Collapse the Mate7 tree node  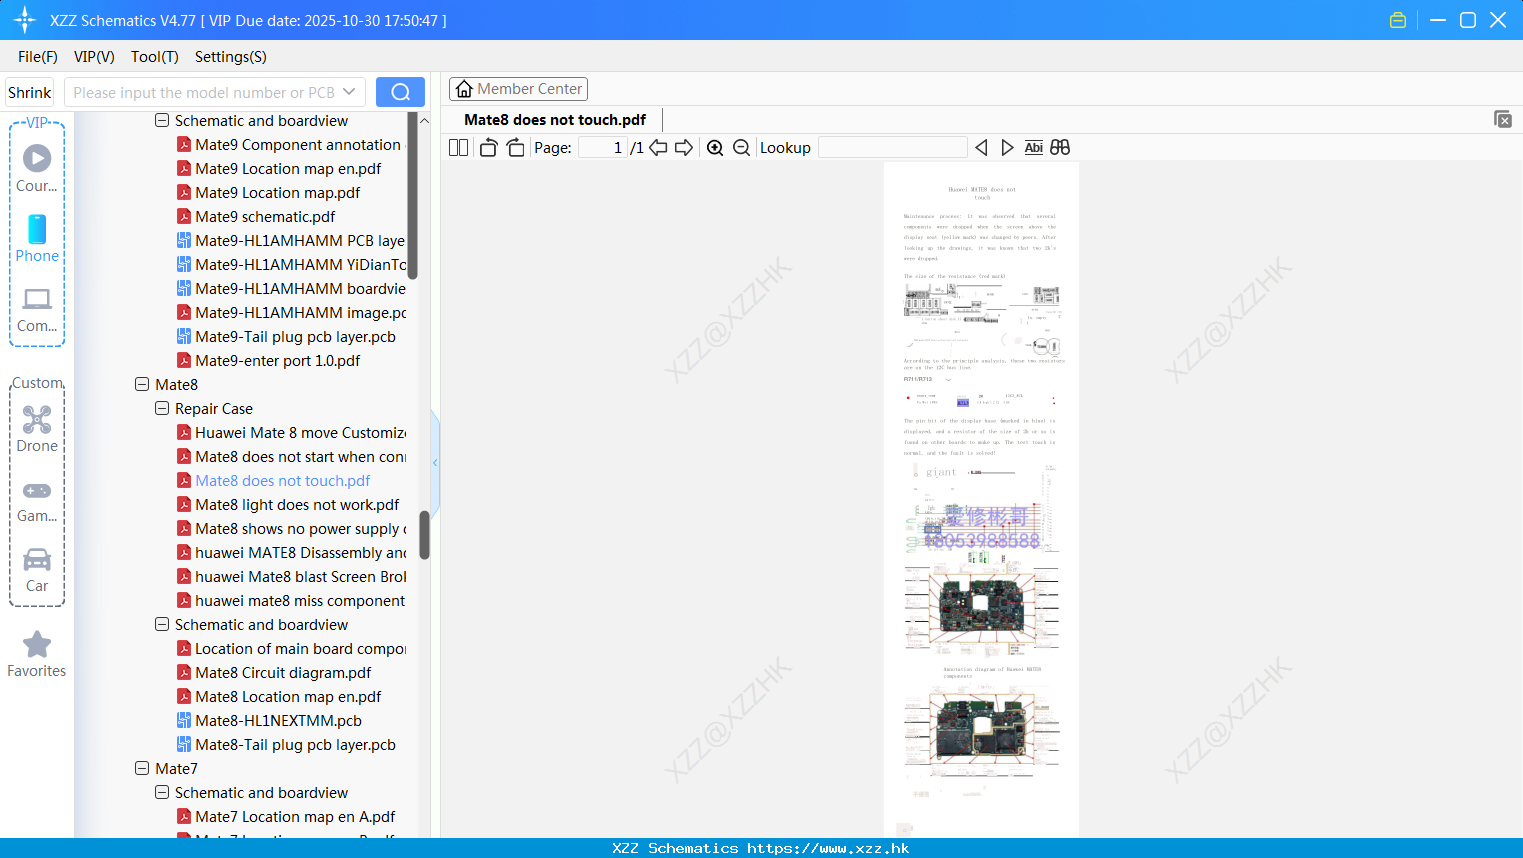(x=142, y=768)
